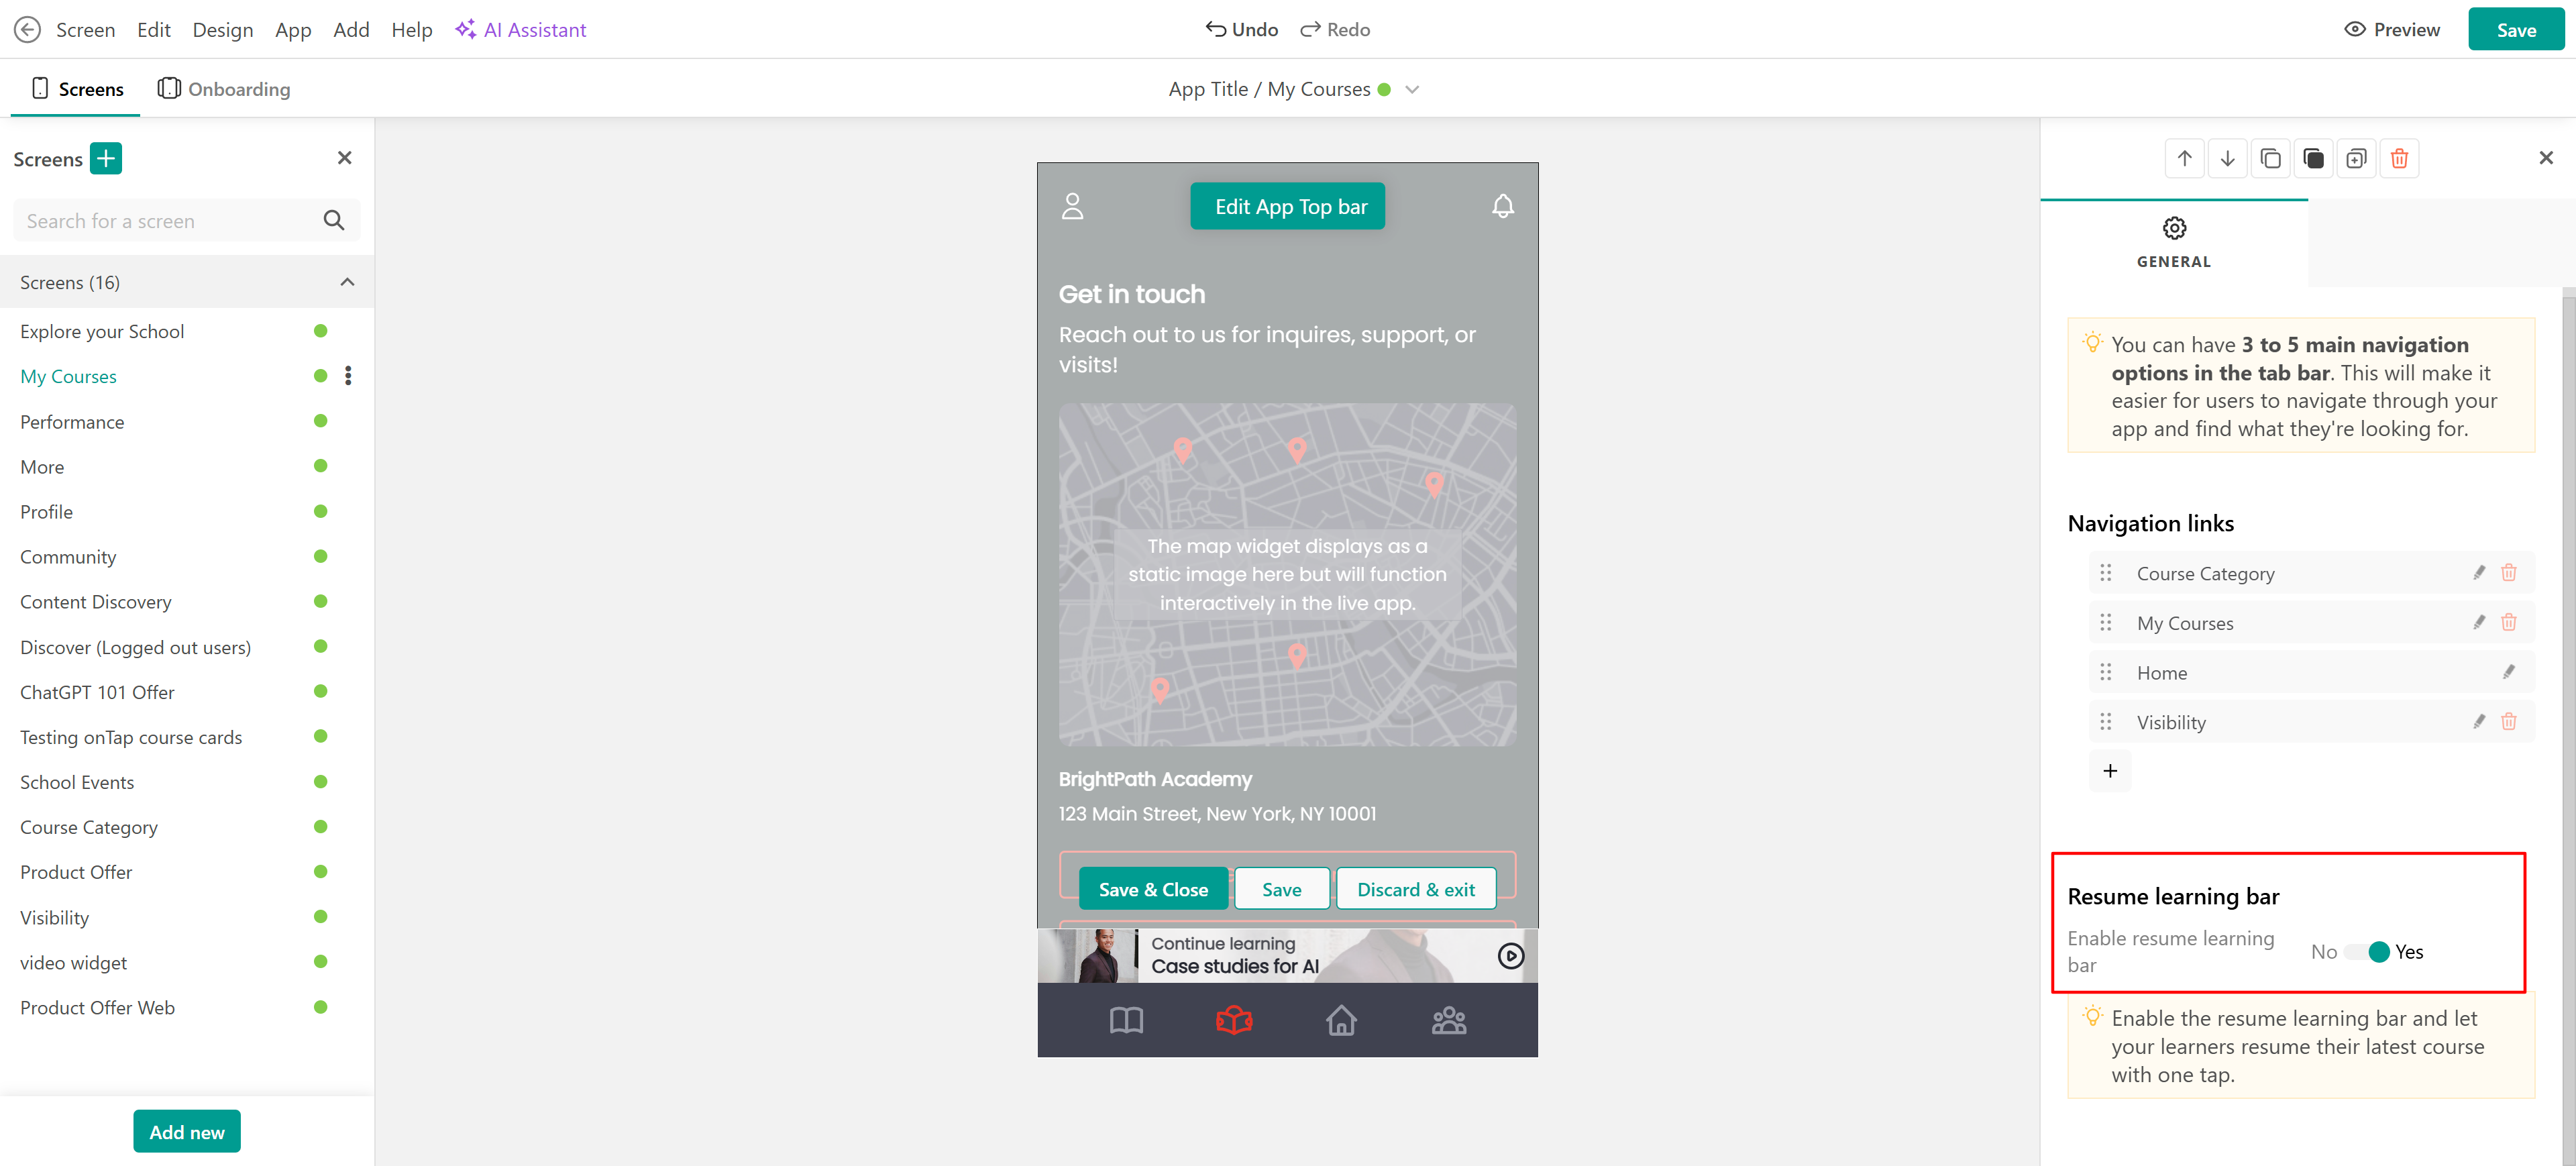Viewport: 2576px width, 1166px height.
Task: Click the play icon on Continue learning bar
Action: [x=1510, y=955]
